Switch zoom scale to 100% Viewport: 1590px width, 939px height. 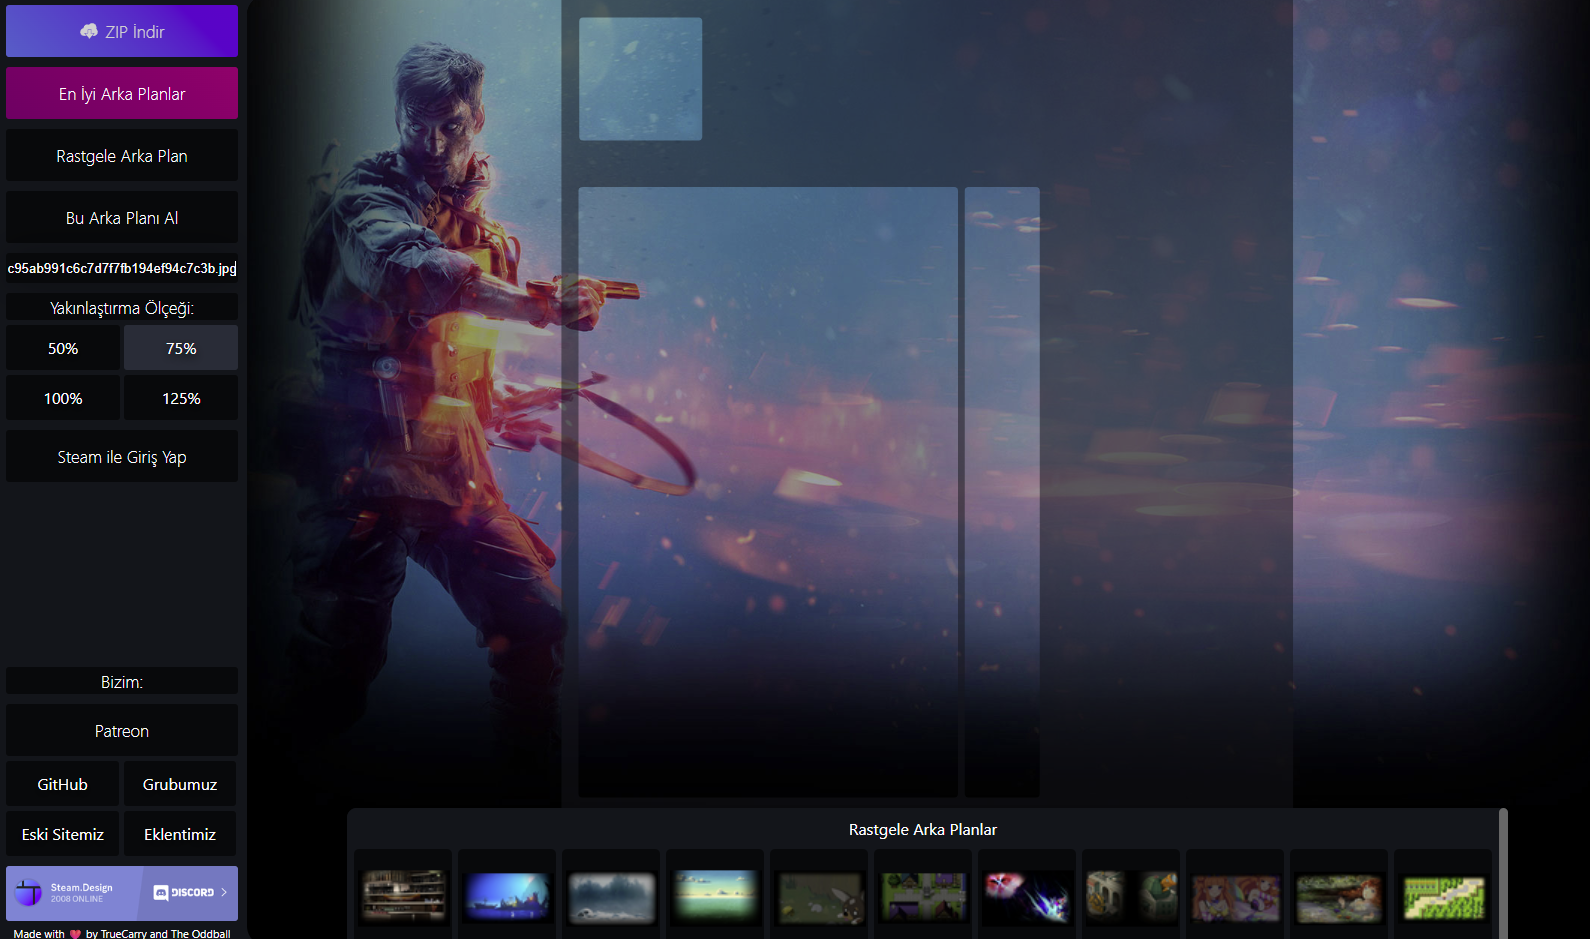click(x=63, y=398)
